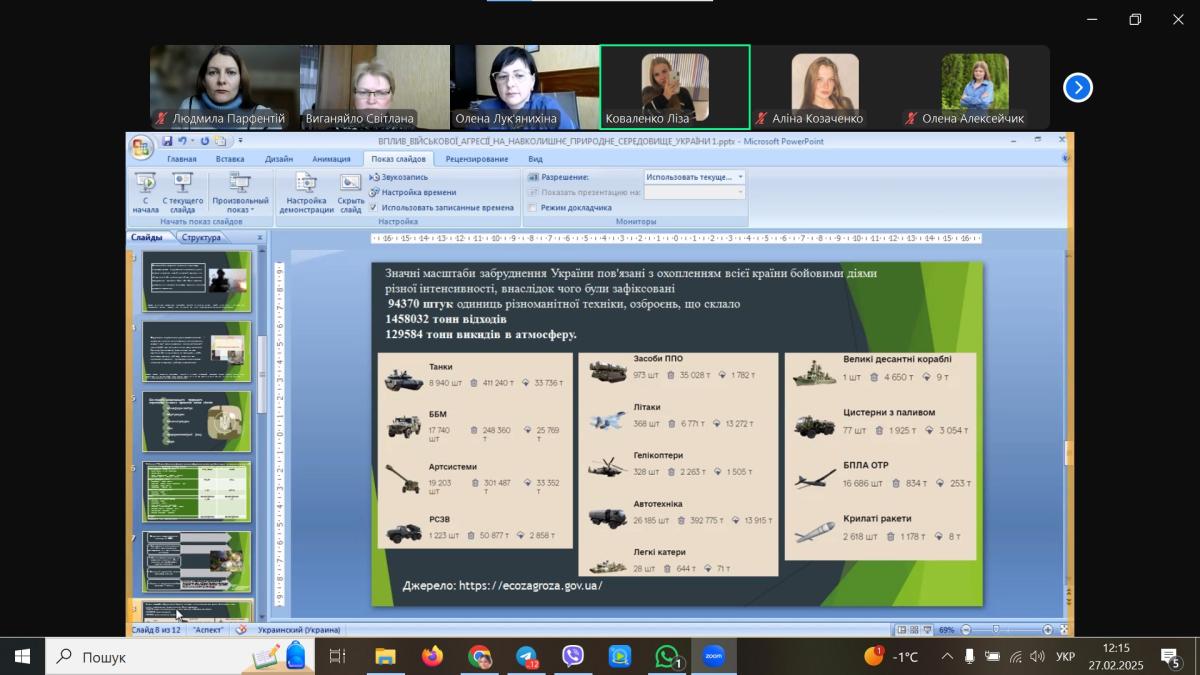The height and width of the screenshot is (675, 1200).
Task: Start slideshow from current slide (С текущего слайда)
Action: (182, 192)
